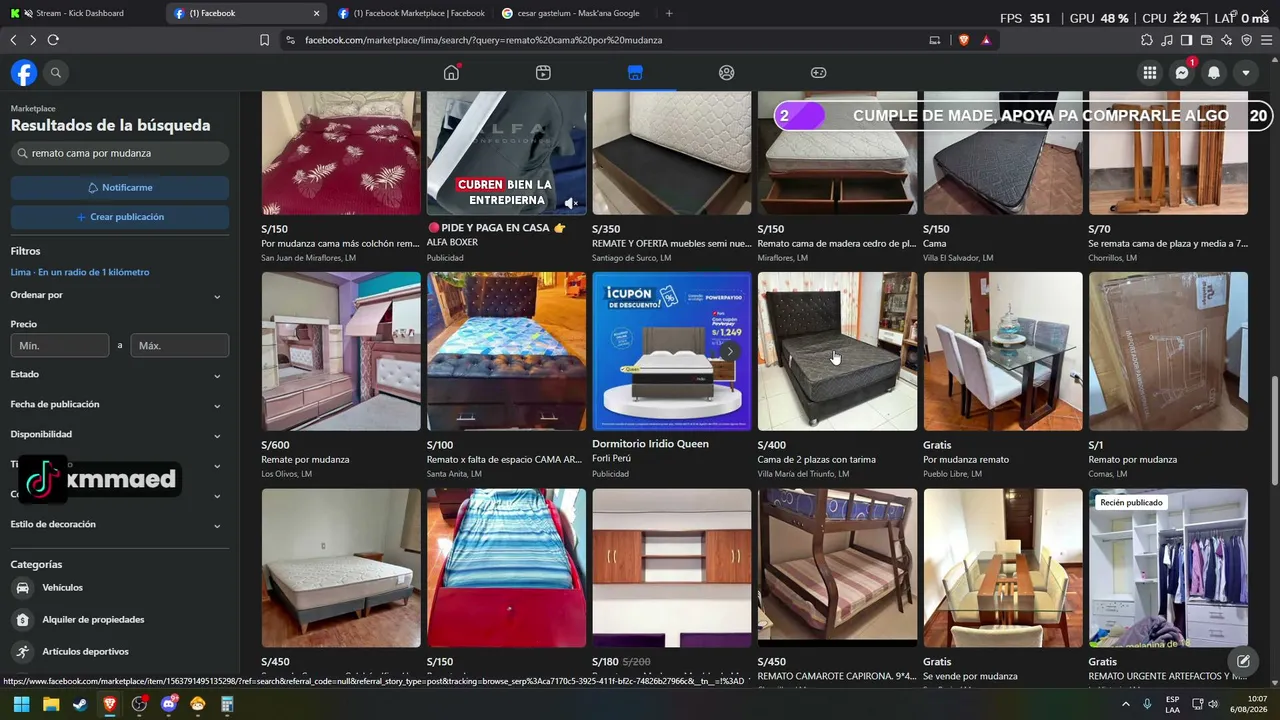
Task: Open the Recién publicado closet listing
Action: coord(1168,586)
